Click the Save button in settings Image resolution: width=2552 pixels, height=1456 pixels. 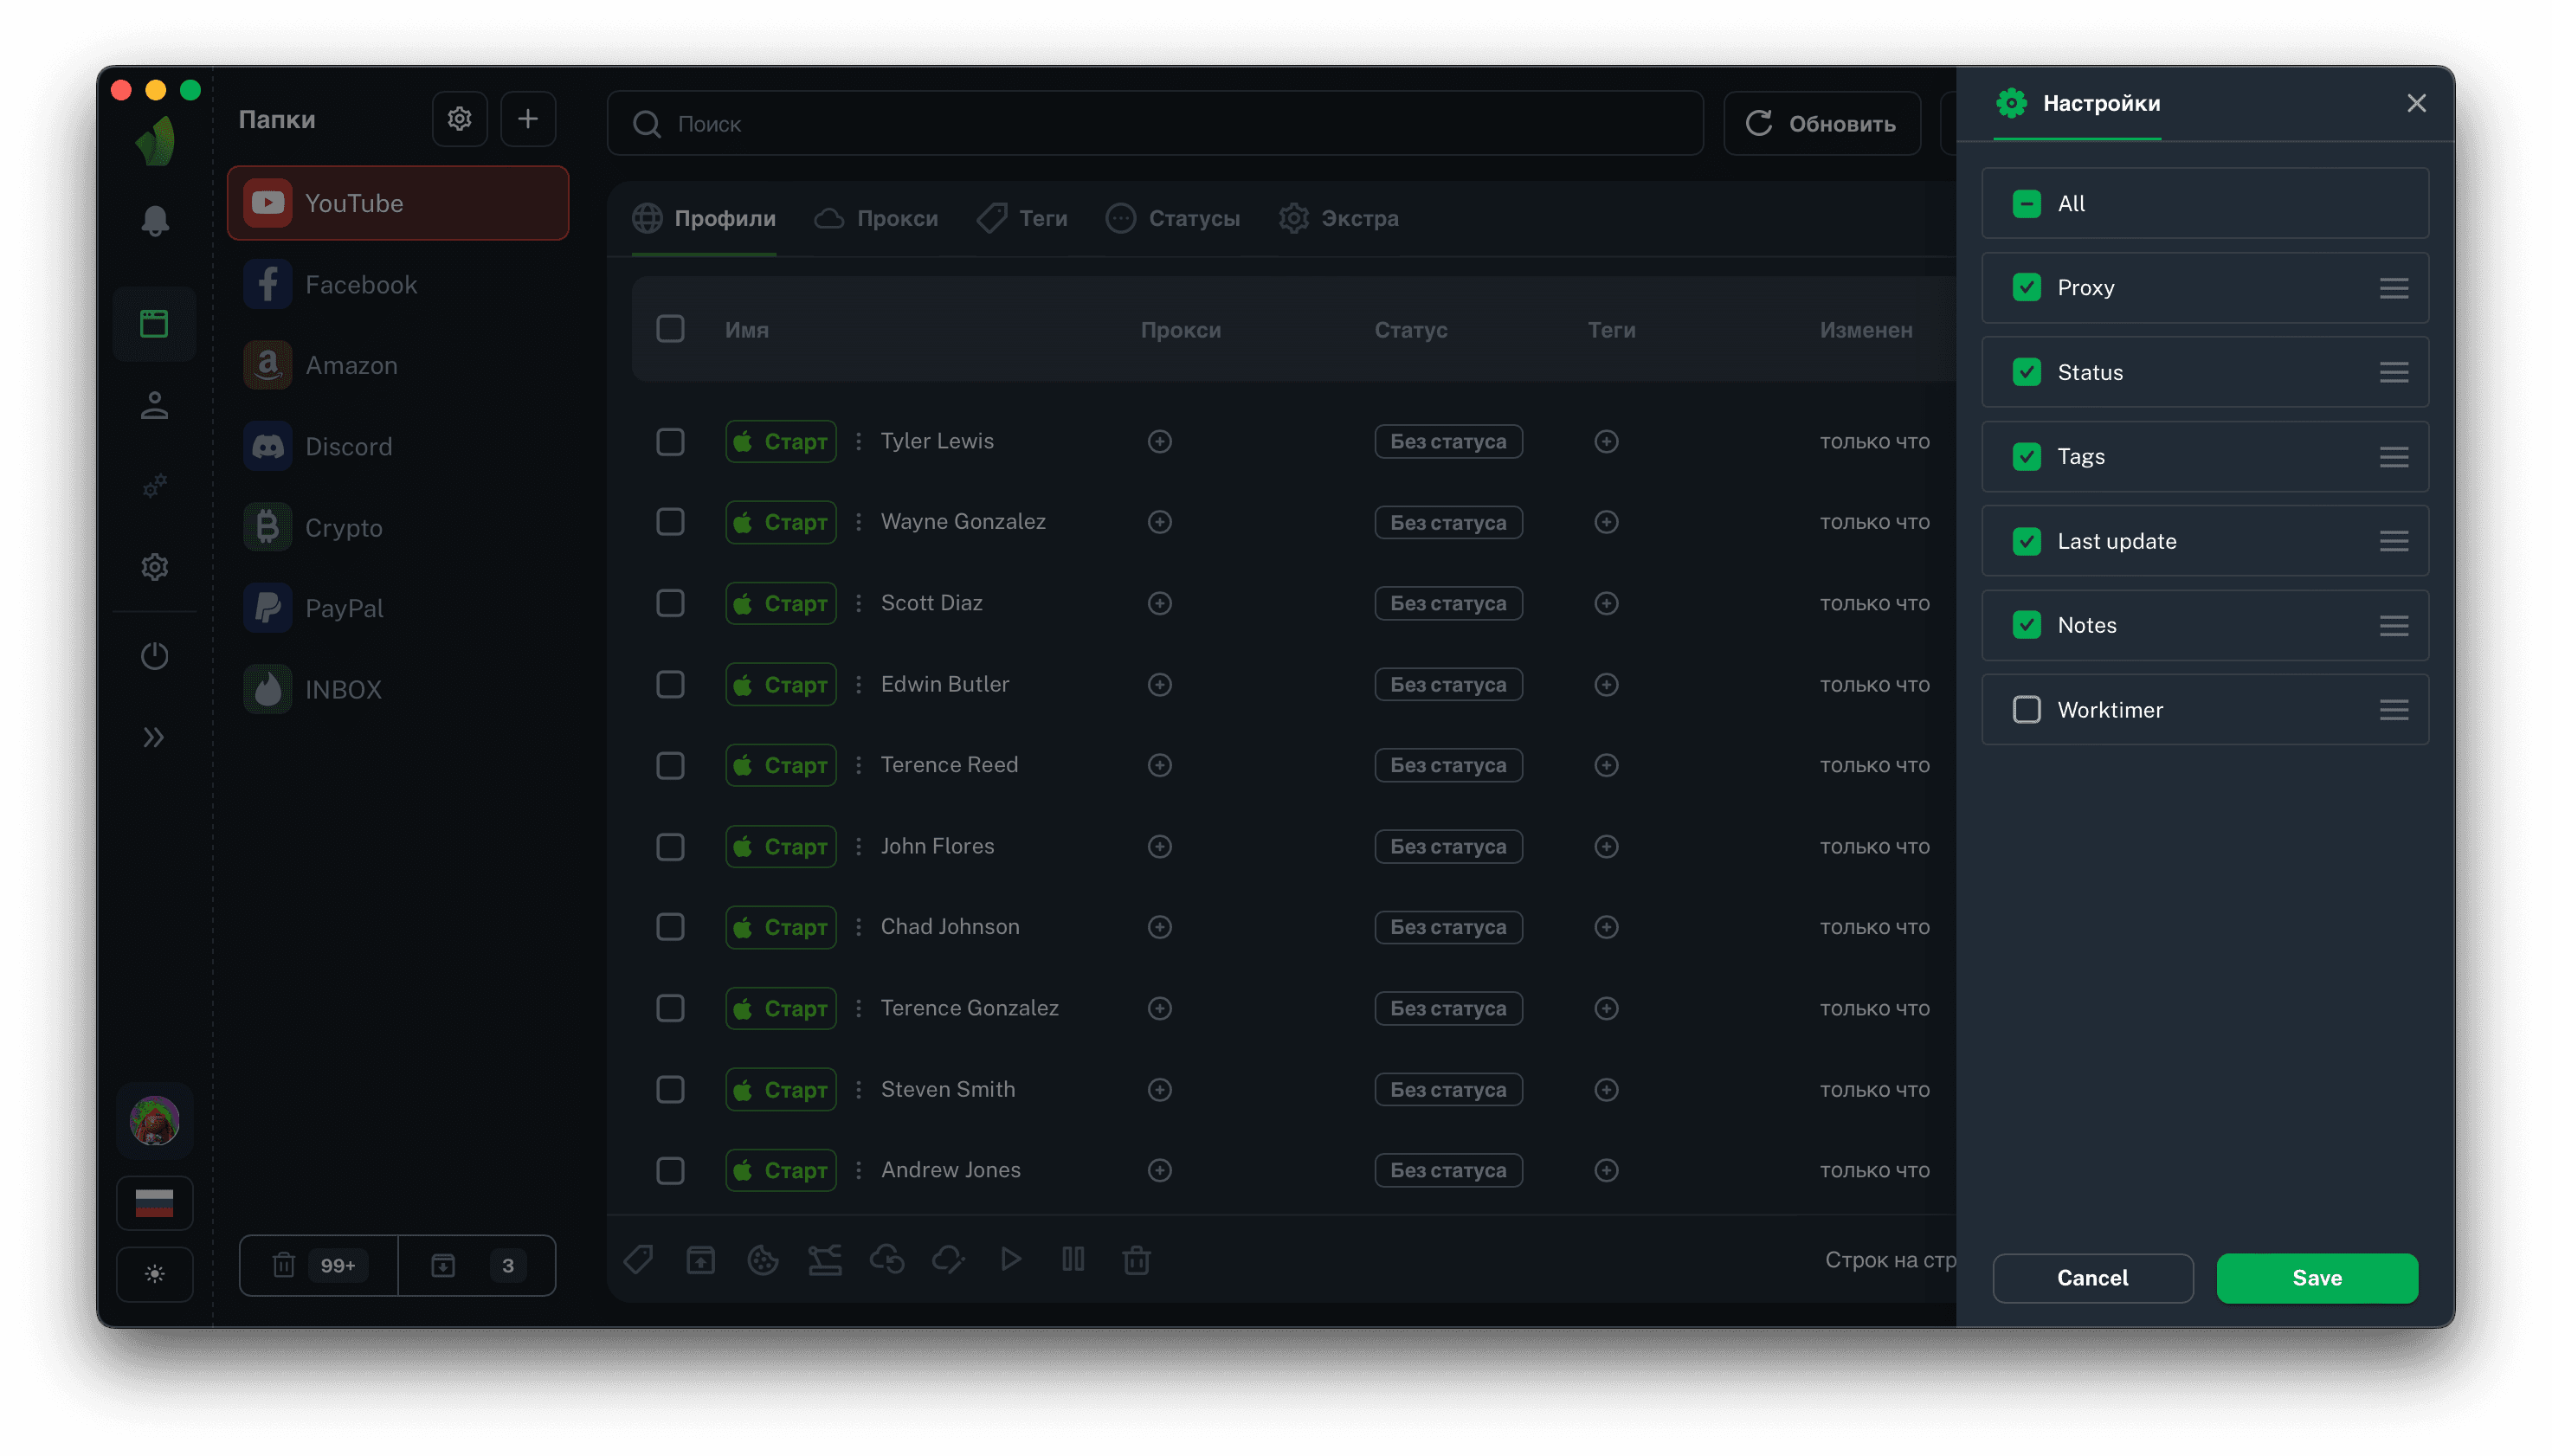2316,1278
